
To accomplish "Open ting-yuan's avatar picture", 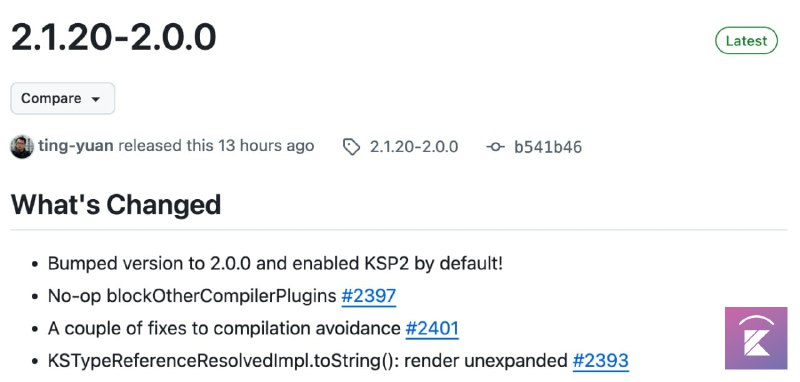I will 22,147.
